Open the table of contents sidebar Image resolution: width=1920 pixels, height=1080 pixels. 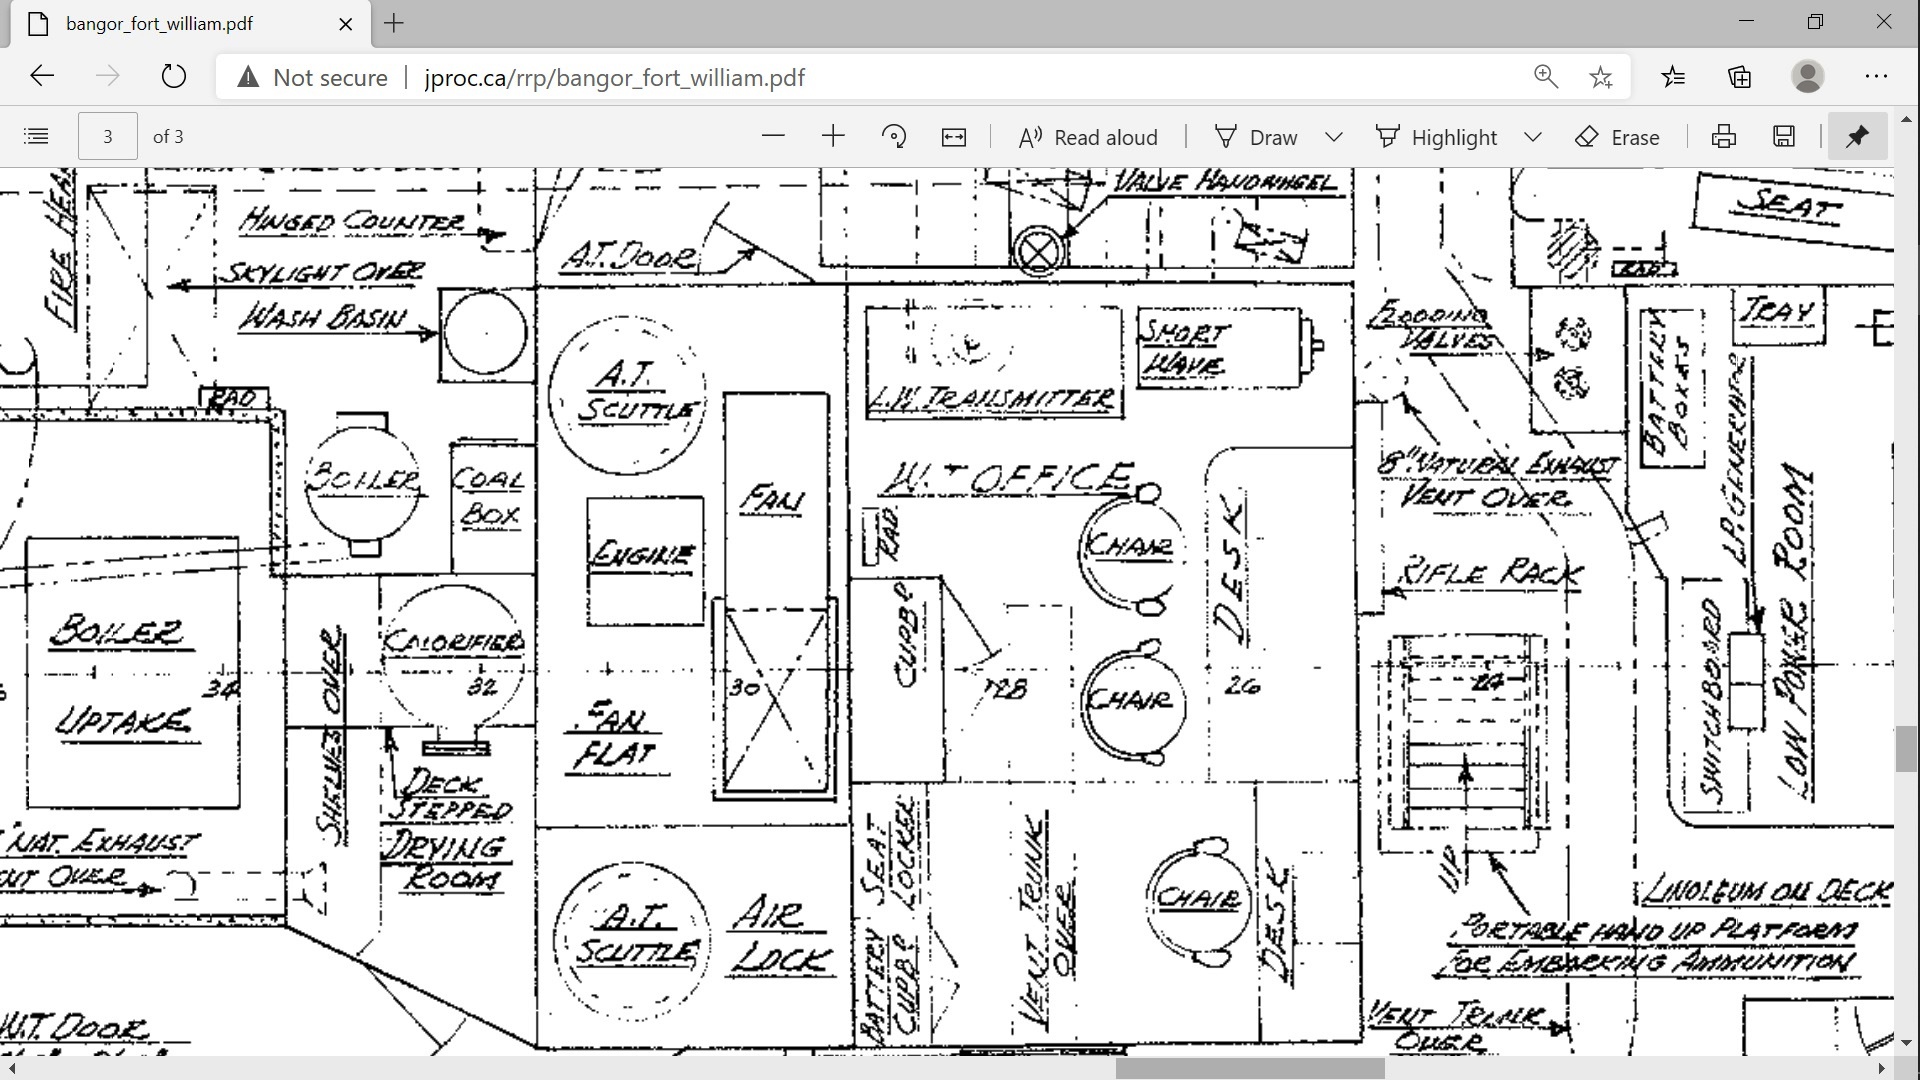pos(36,137)
